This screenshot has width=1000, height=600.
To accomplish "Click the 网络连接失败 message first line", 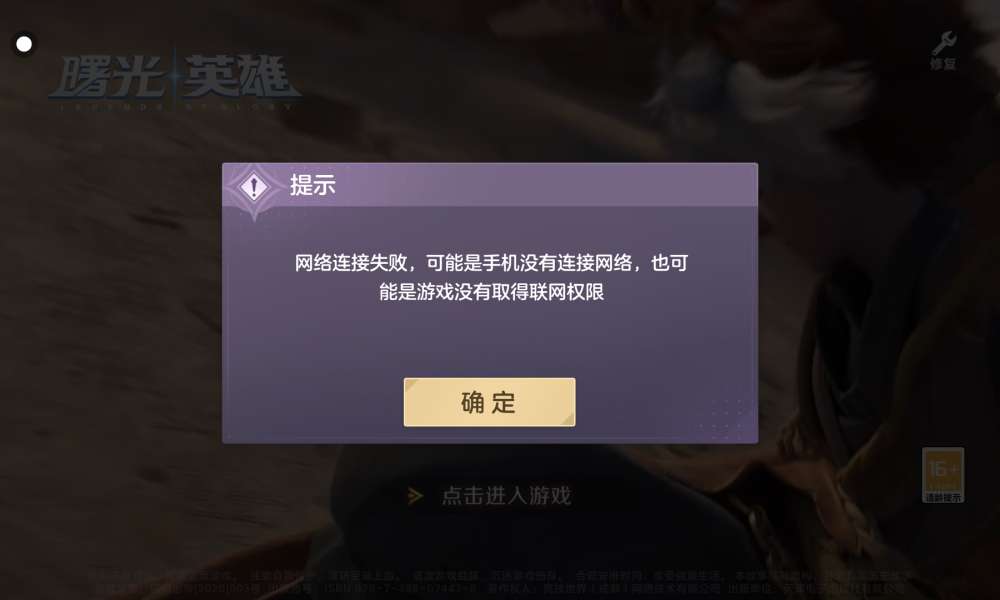I will [x=491, y=263].
